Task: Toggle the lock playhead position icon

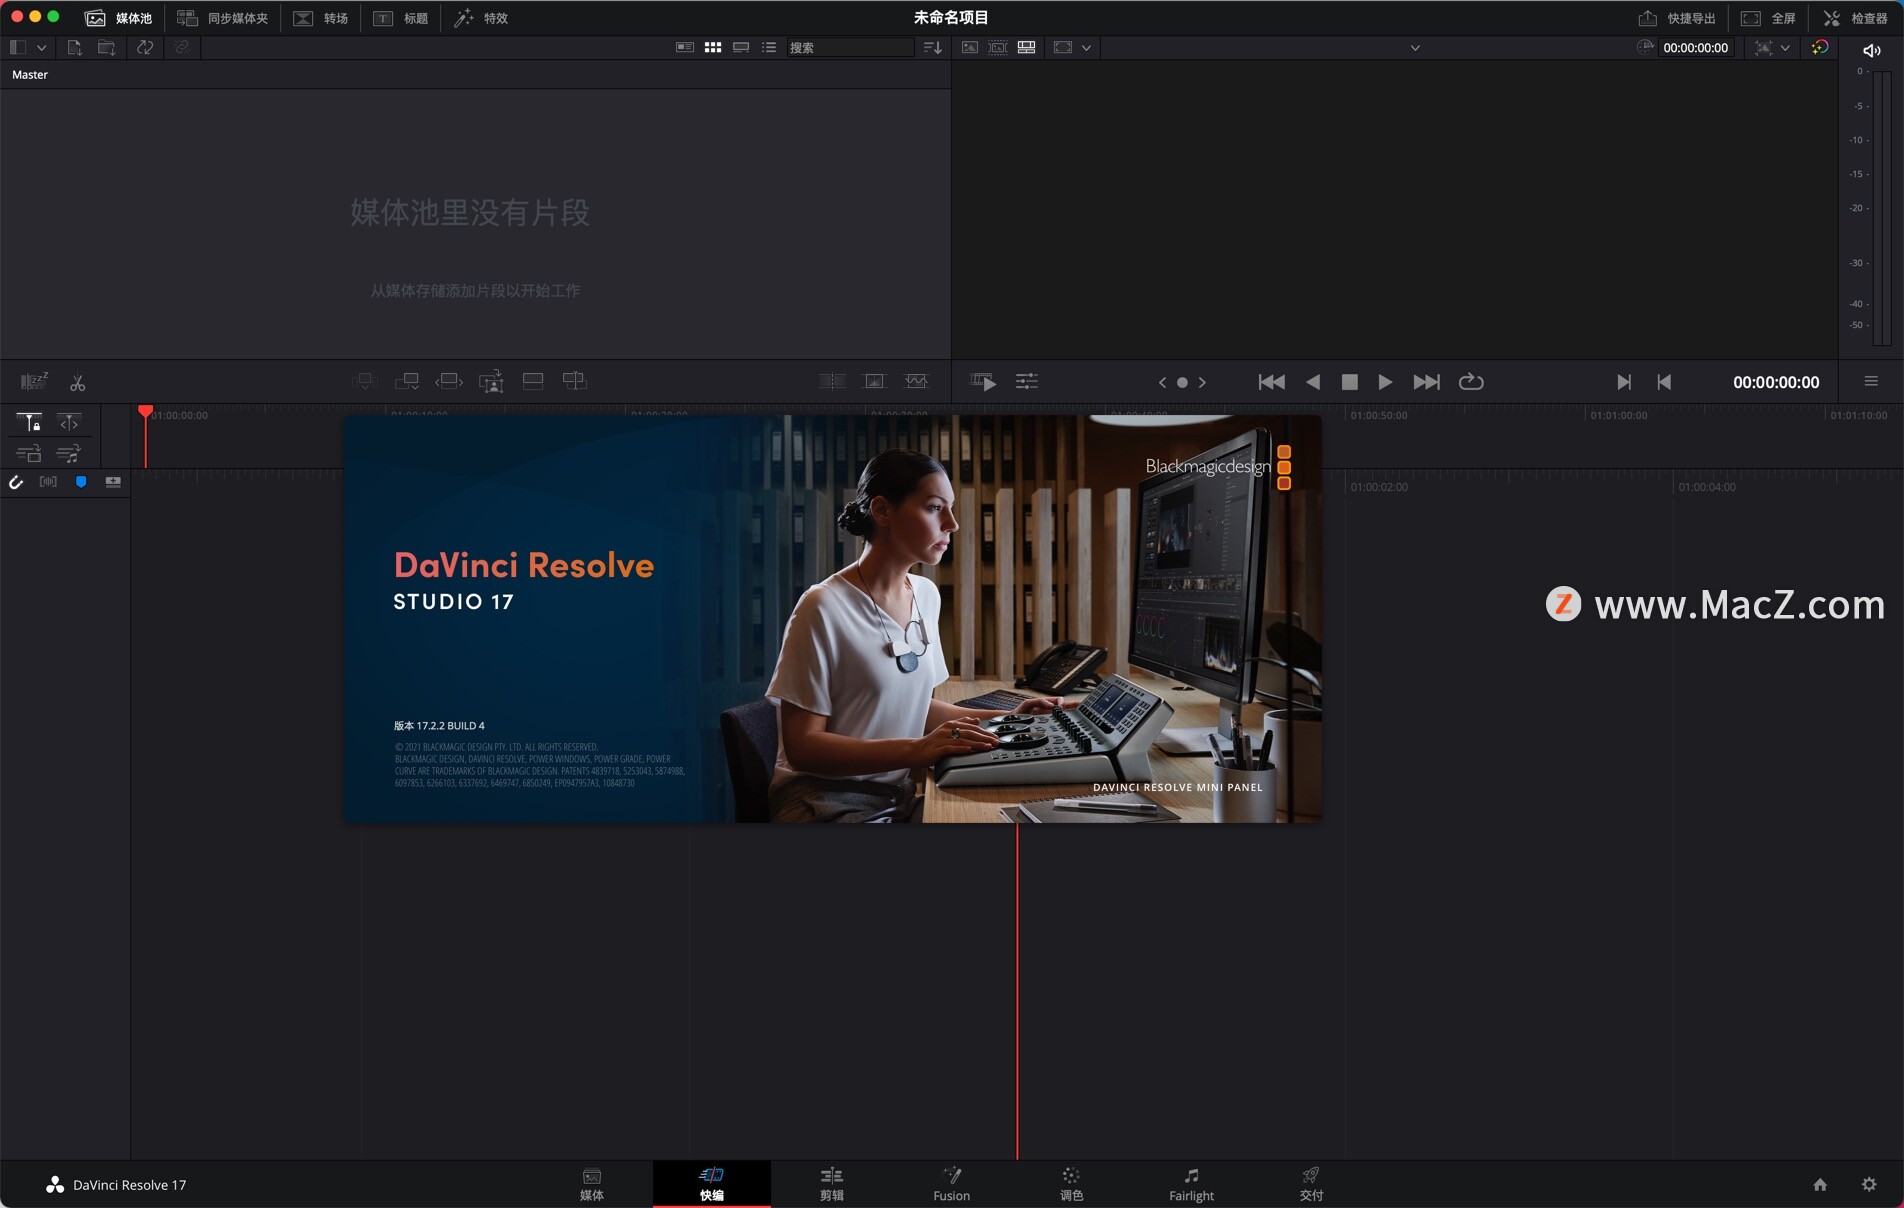Action: (29, 423)
